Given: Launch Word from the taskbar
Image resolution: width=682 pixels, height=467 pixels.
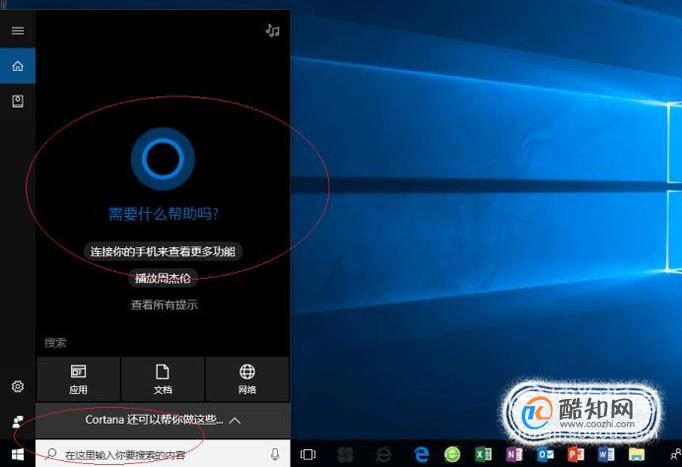Looking at the screenshot, I should click(606, 454).
